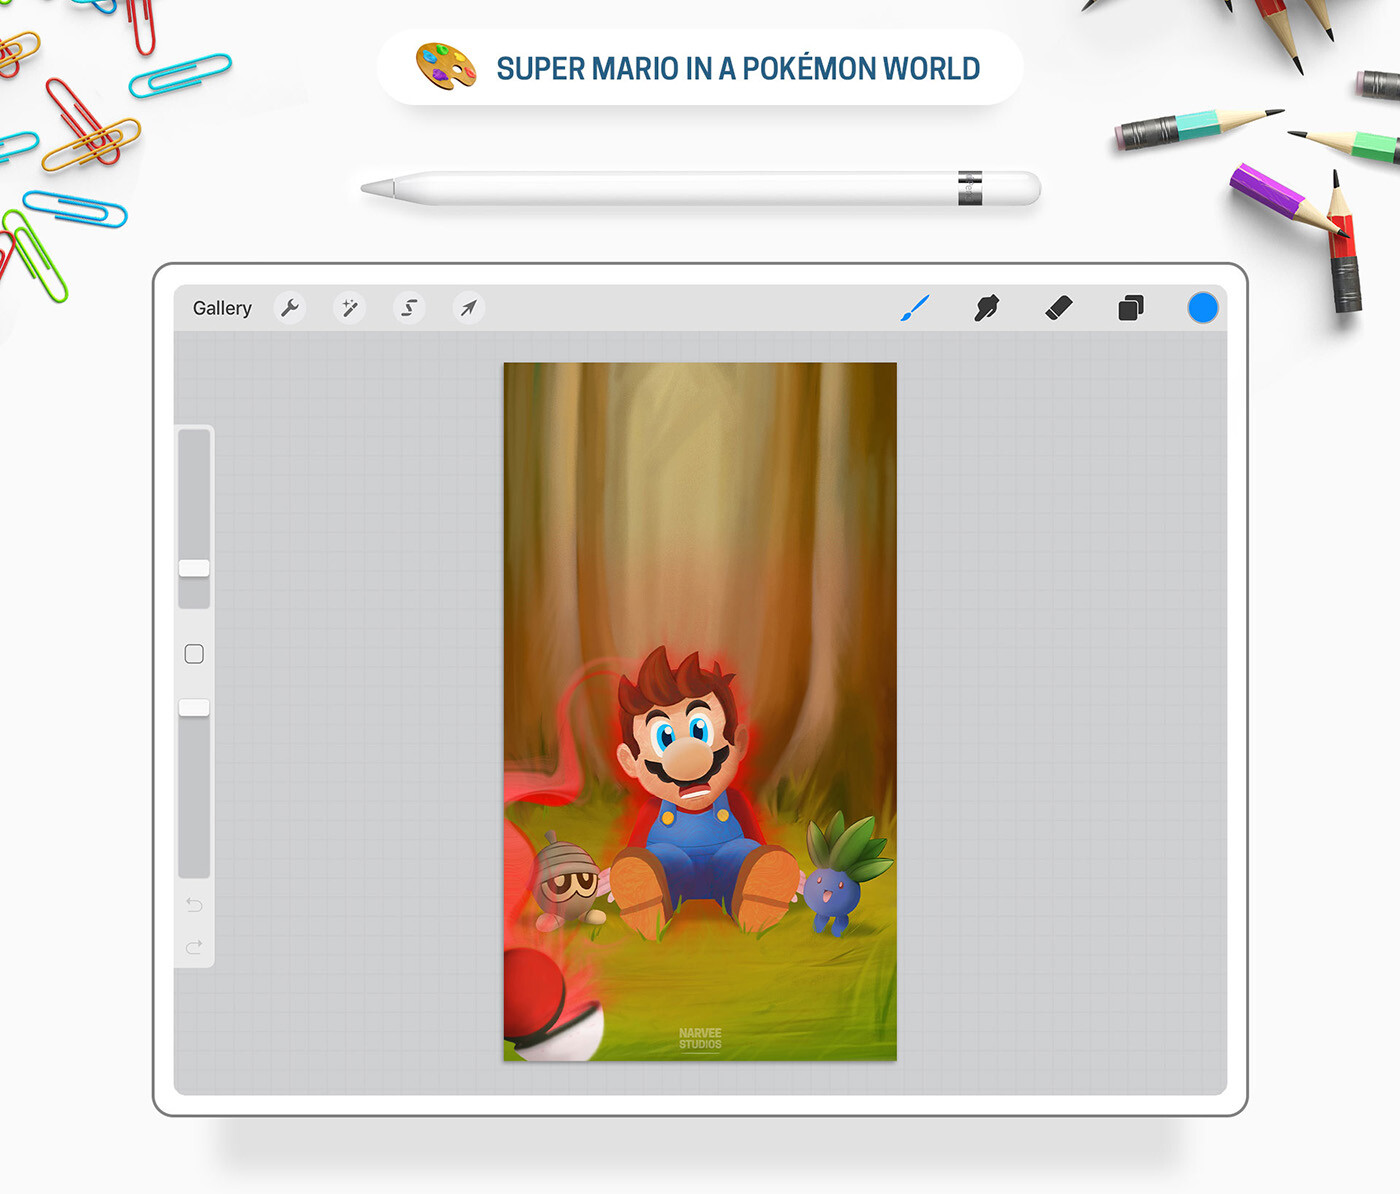1400x1194 pixels.
Task: Click the brush size slider handle
Action: (x=194, y=568)
